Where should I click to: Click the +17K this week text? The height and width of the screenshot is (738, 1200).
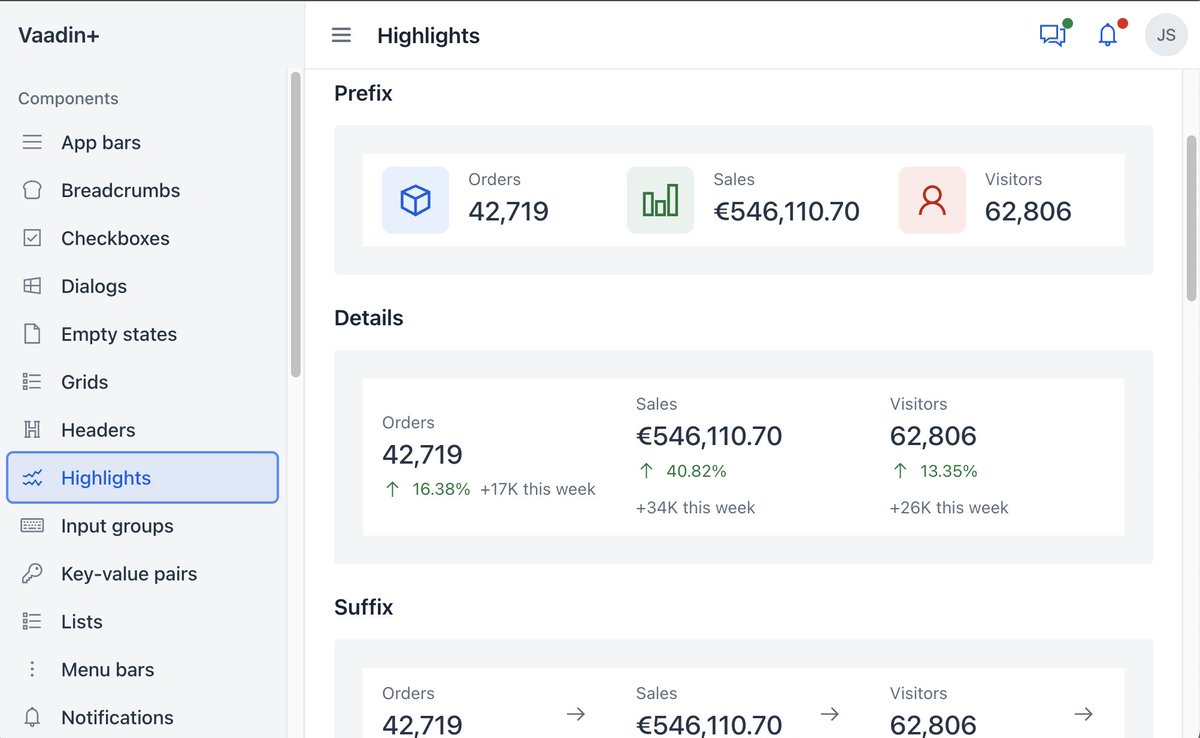[538, 489]
